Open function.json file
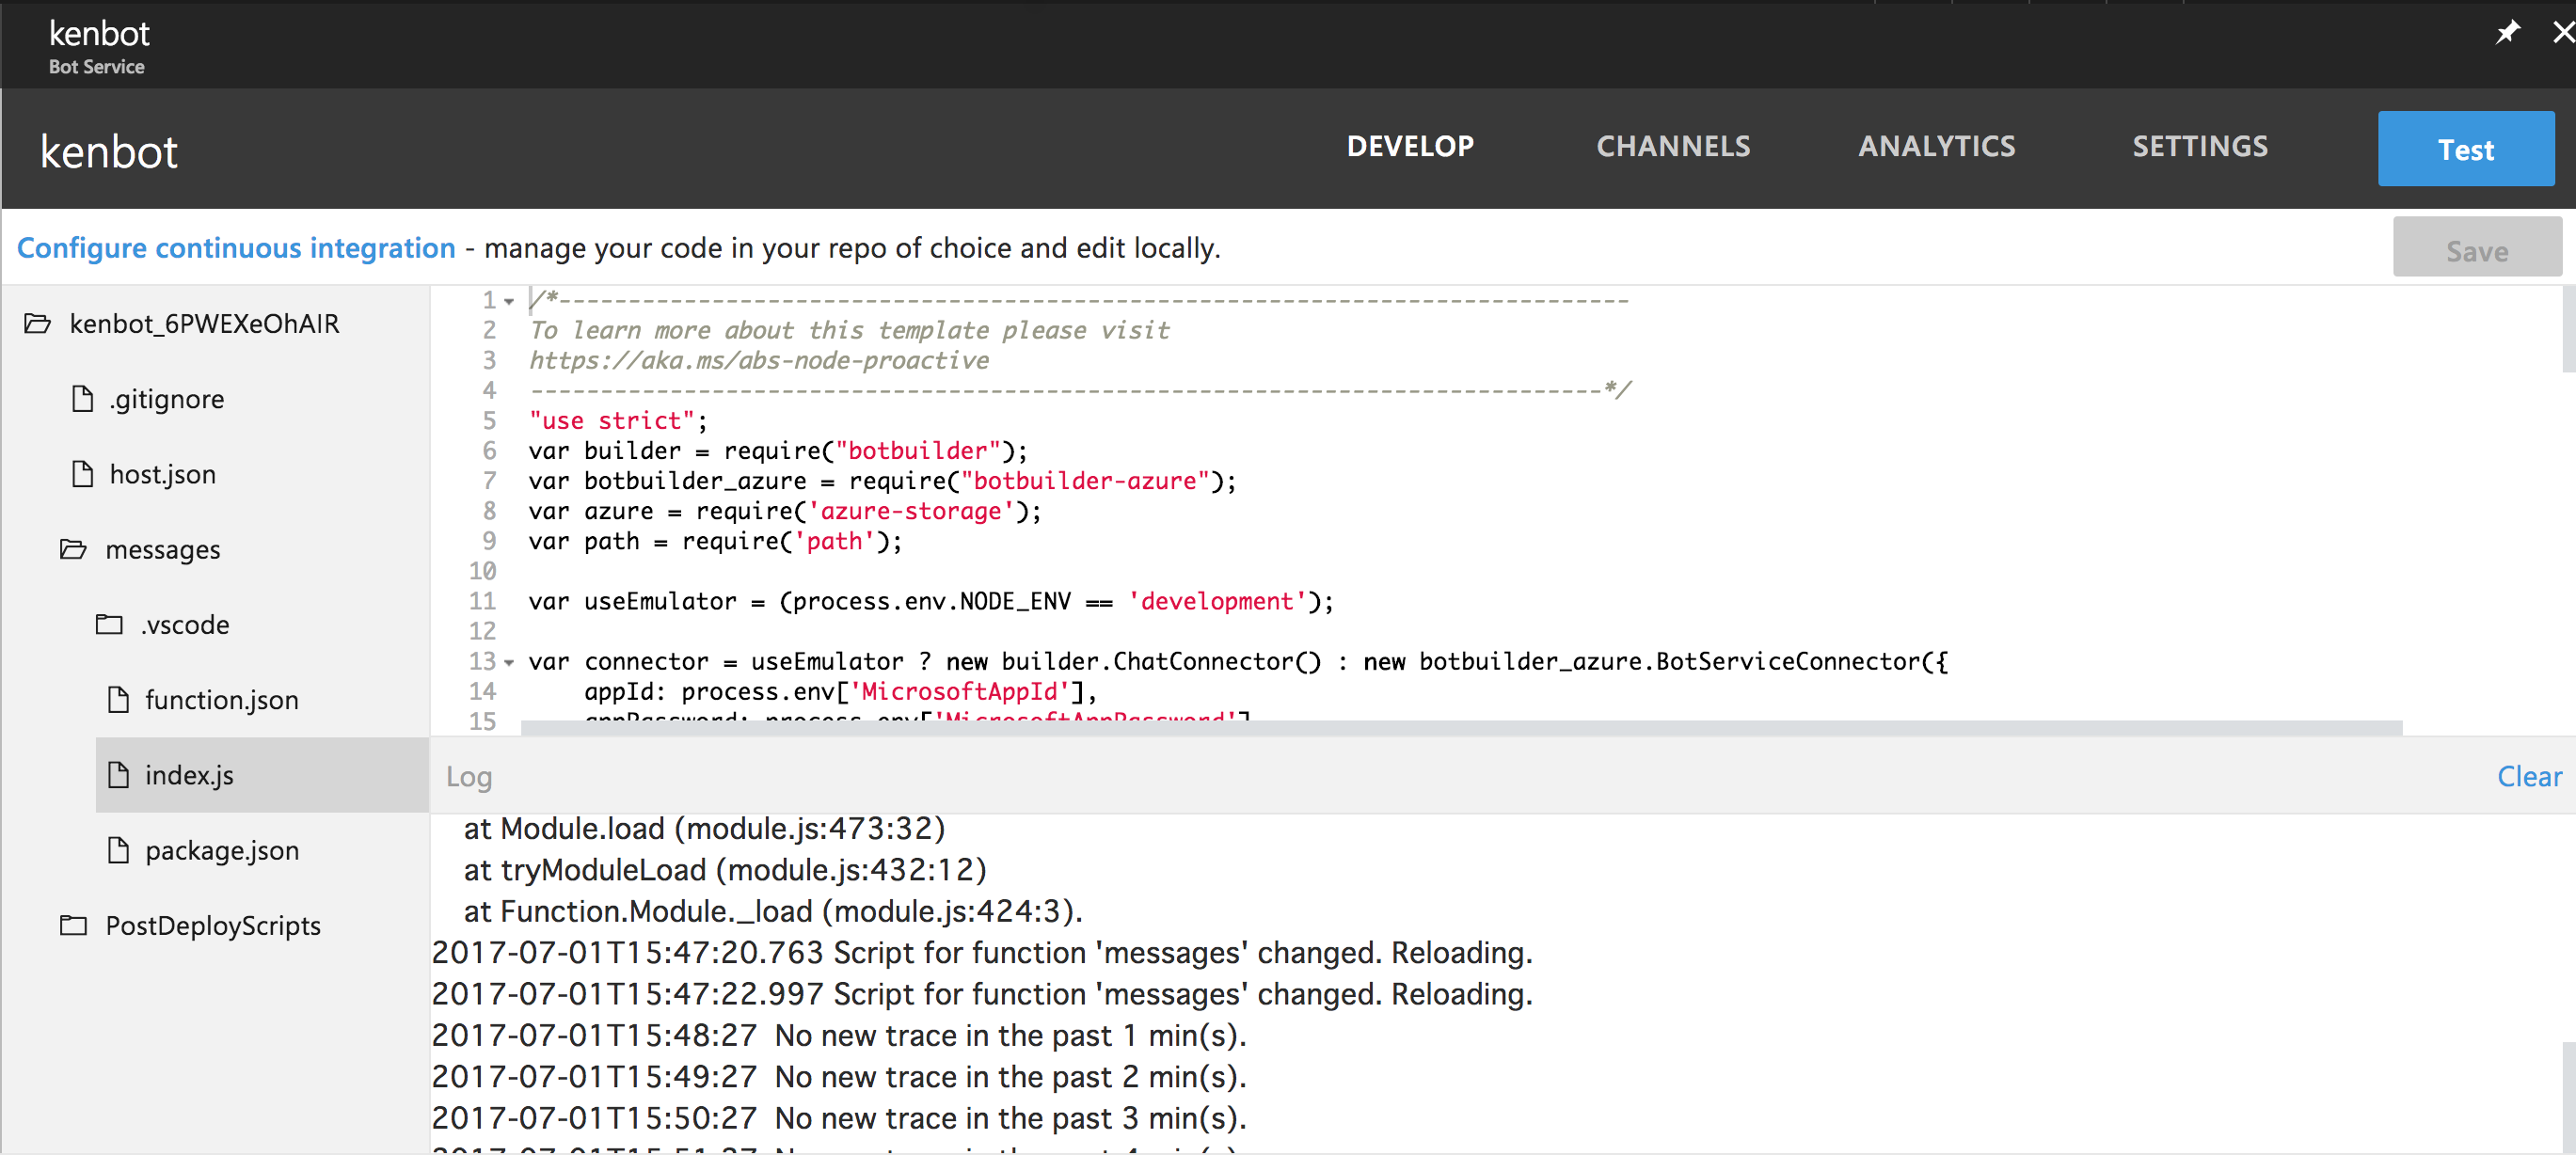 [222, 700]
